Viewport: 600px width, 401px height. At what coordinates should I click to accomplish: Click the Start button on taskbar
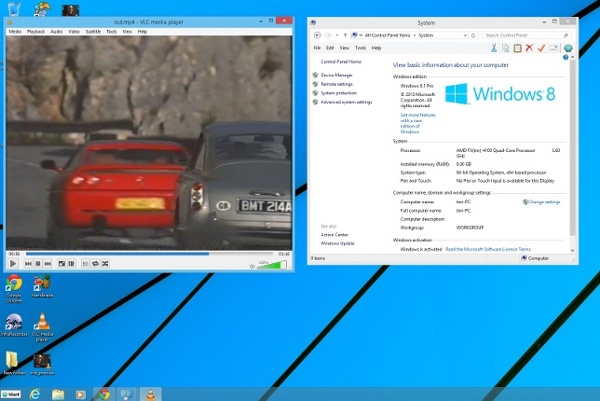pos(11,394)
